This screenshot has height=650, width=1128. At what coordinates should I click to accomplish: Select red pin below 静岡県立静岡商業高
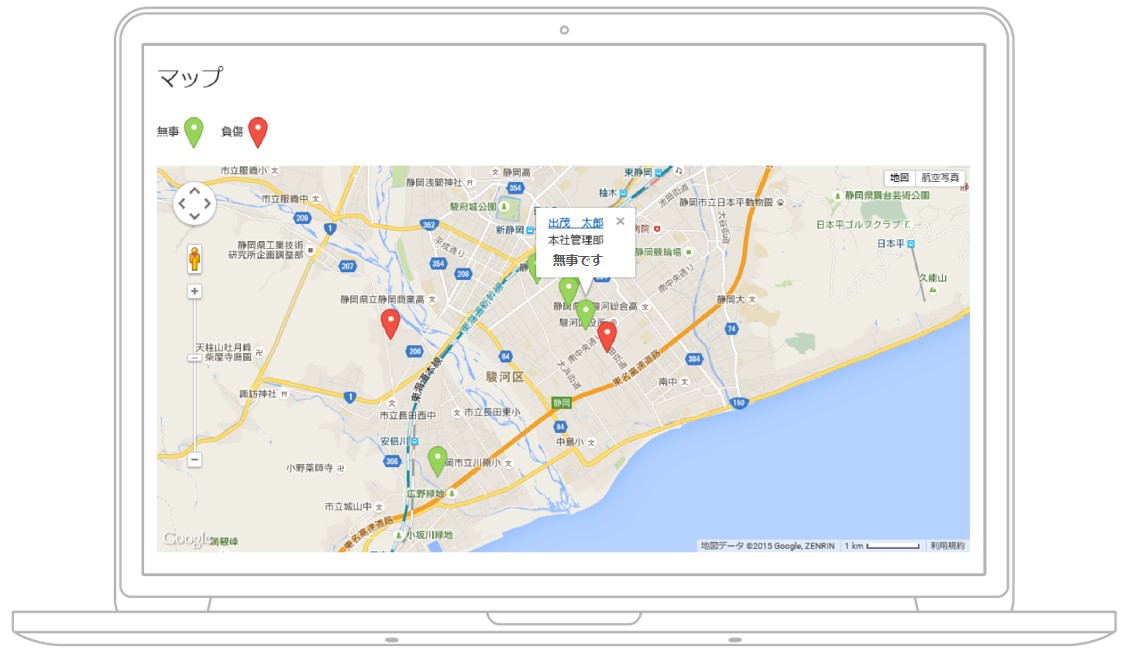click(390, 324)
